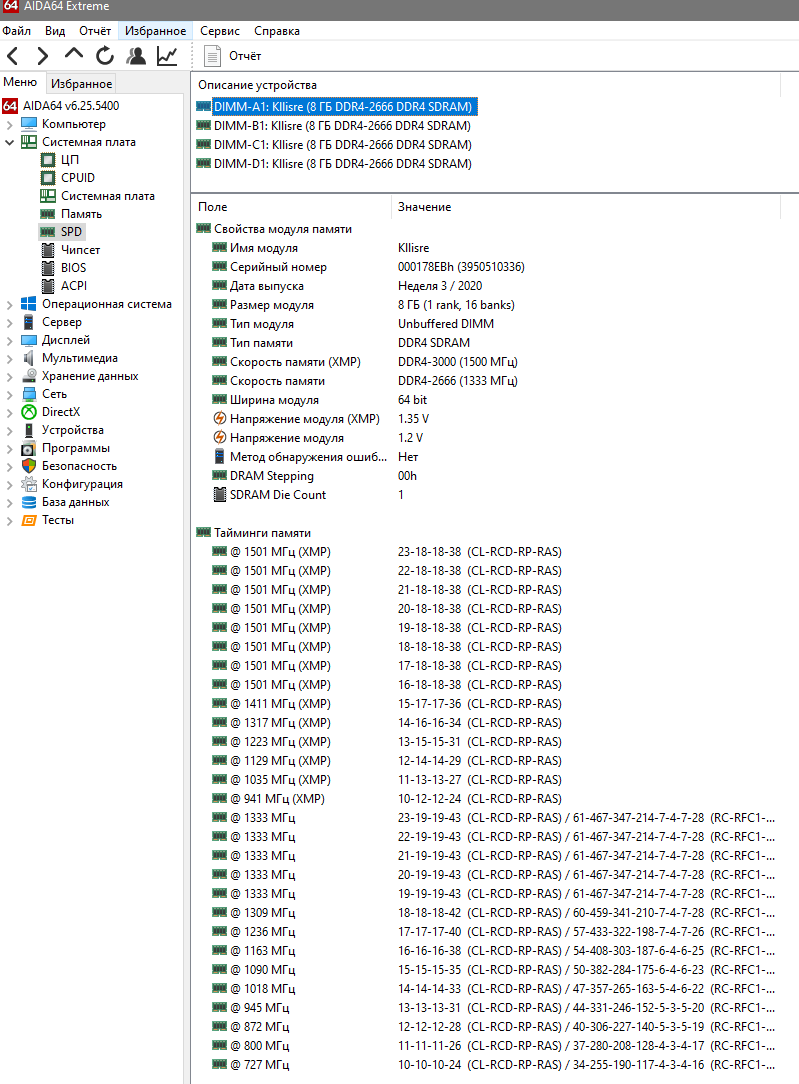Select the ЦП processor icon in tree
The image size is (799, 1084).
coord(48,160)
